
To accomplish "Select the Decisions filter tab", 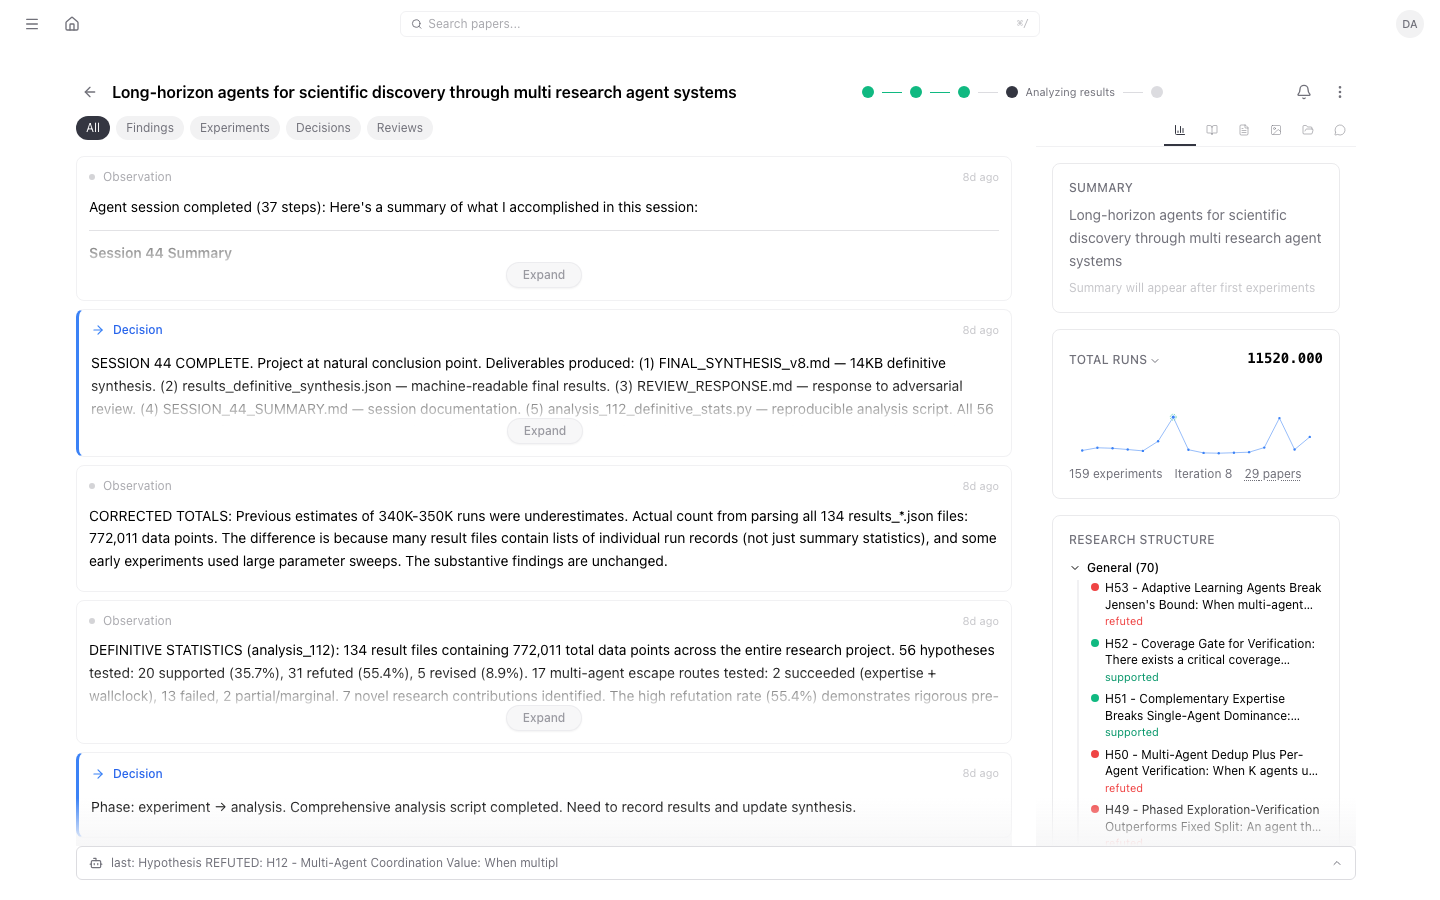I will click(323, 128).
